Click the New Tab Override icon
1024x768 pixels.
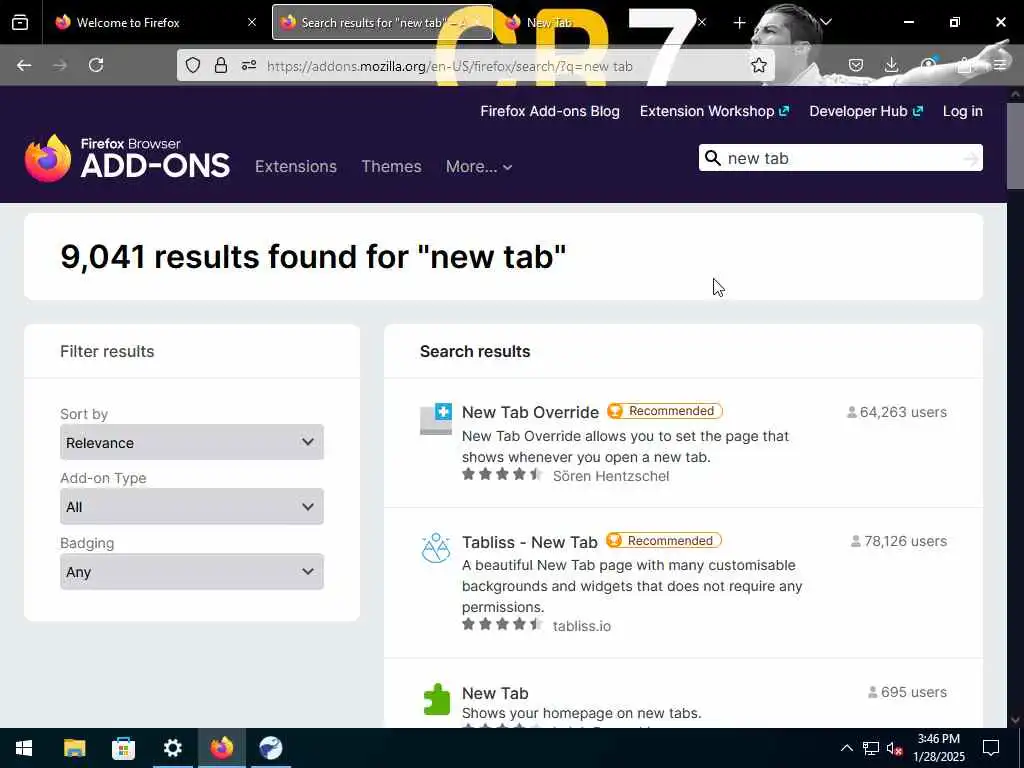click(x=436, y=419)
